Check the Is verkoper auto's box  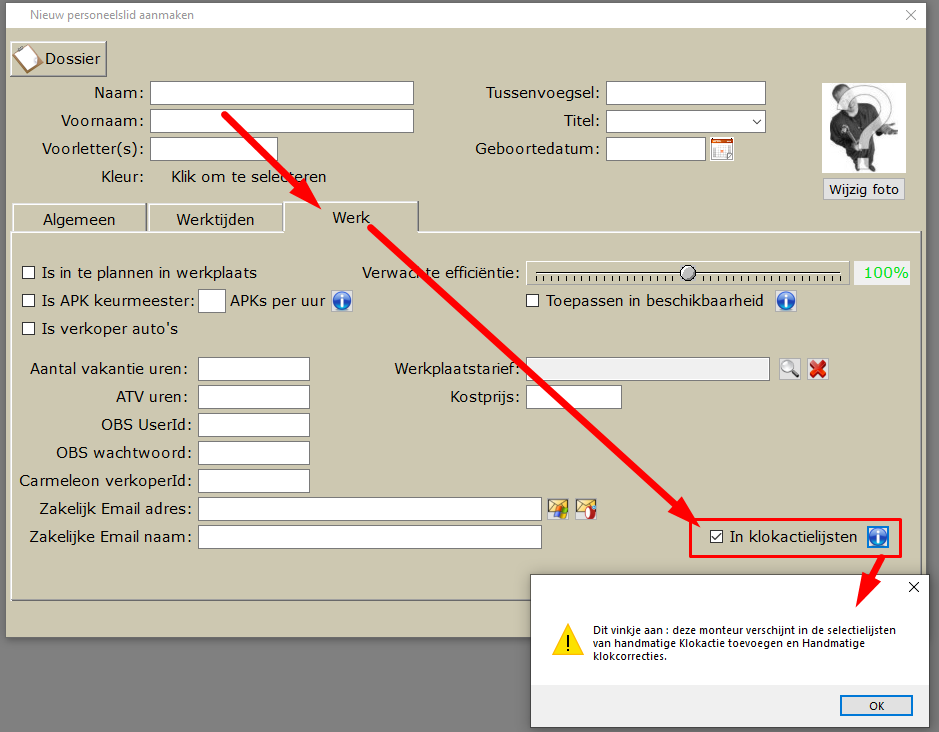click(x=28, y=329)
